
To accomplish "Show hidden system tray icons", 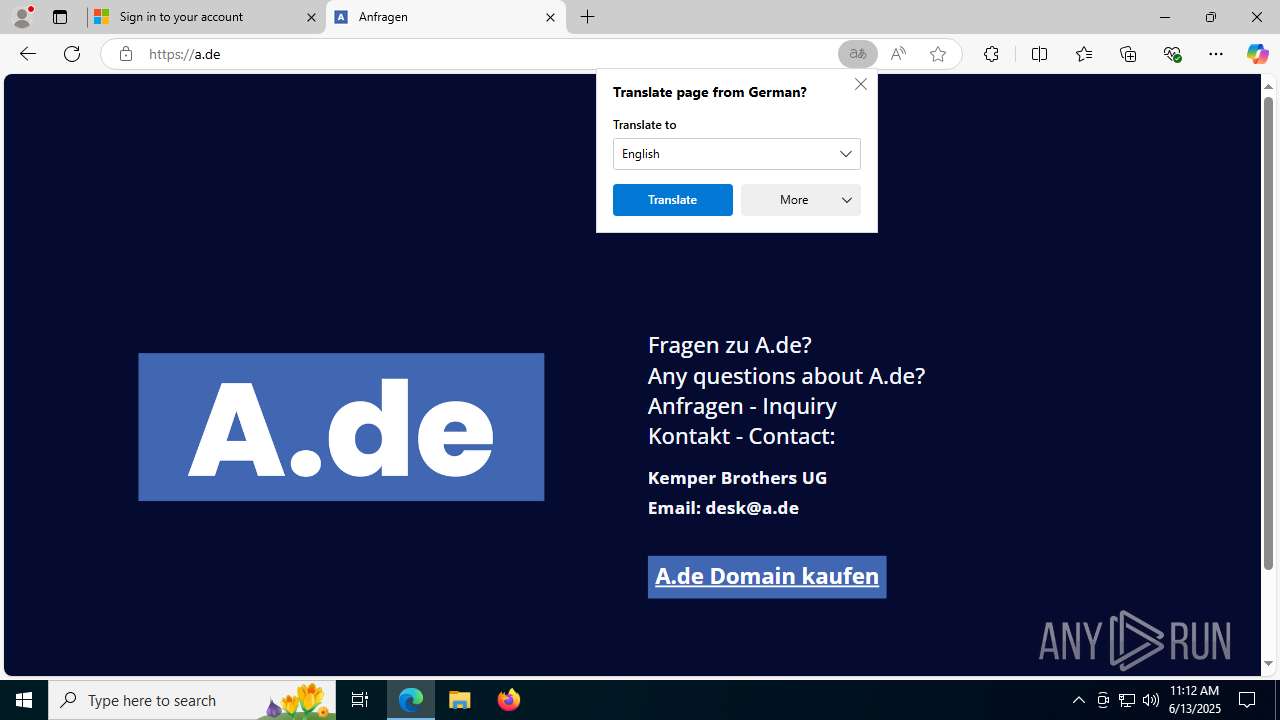I will [x=1078, y=700].
